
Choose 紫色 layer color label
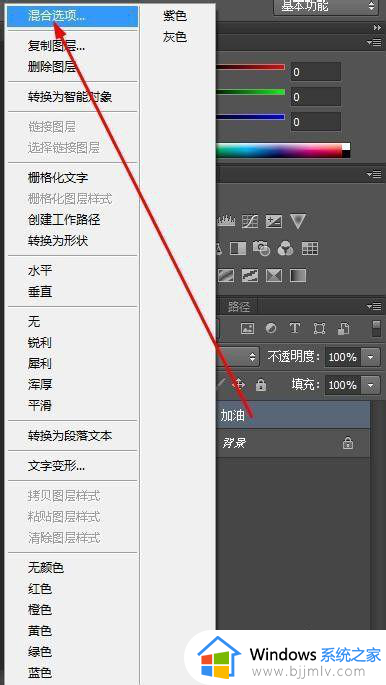pos(176,16)
